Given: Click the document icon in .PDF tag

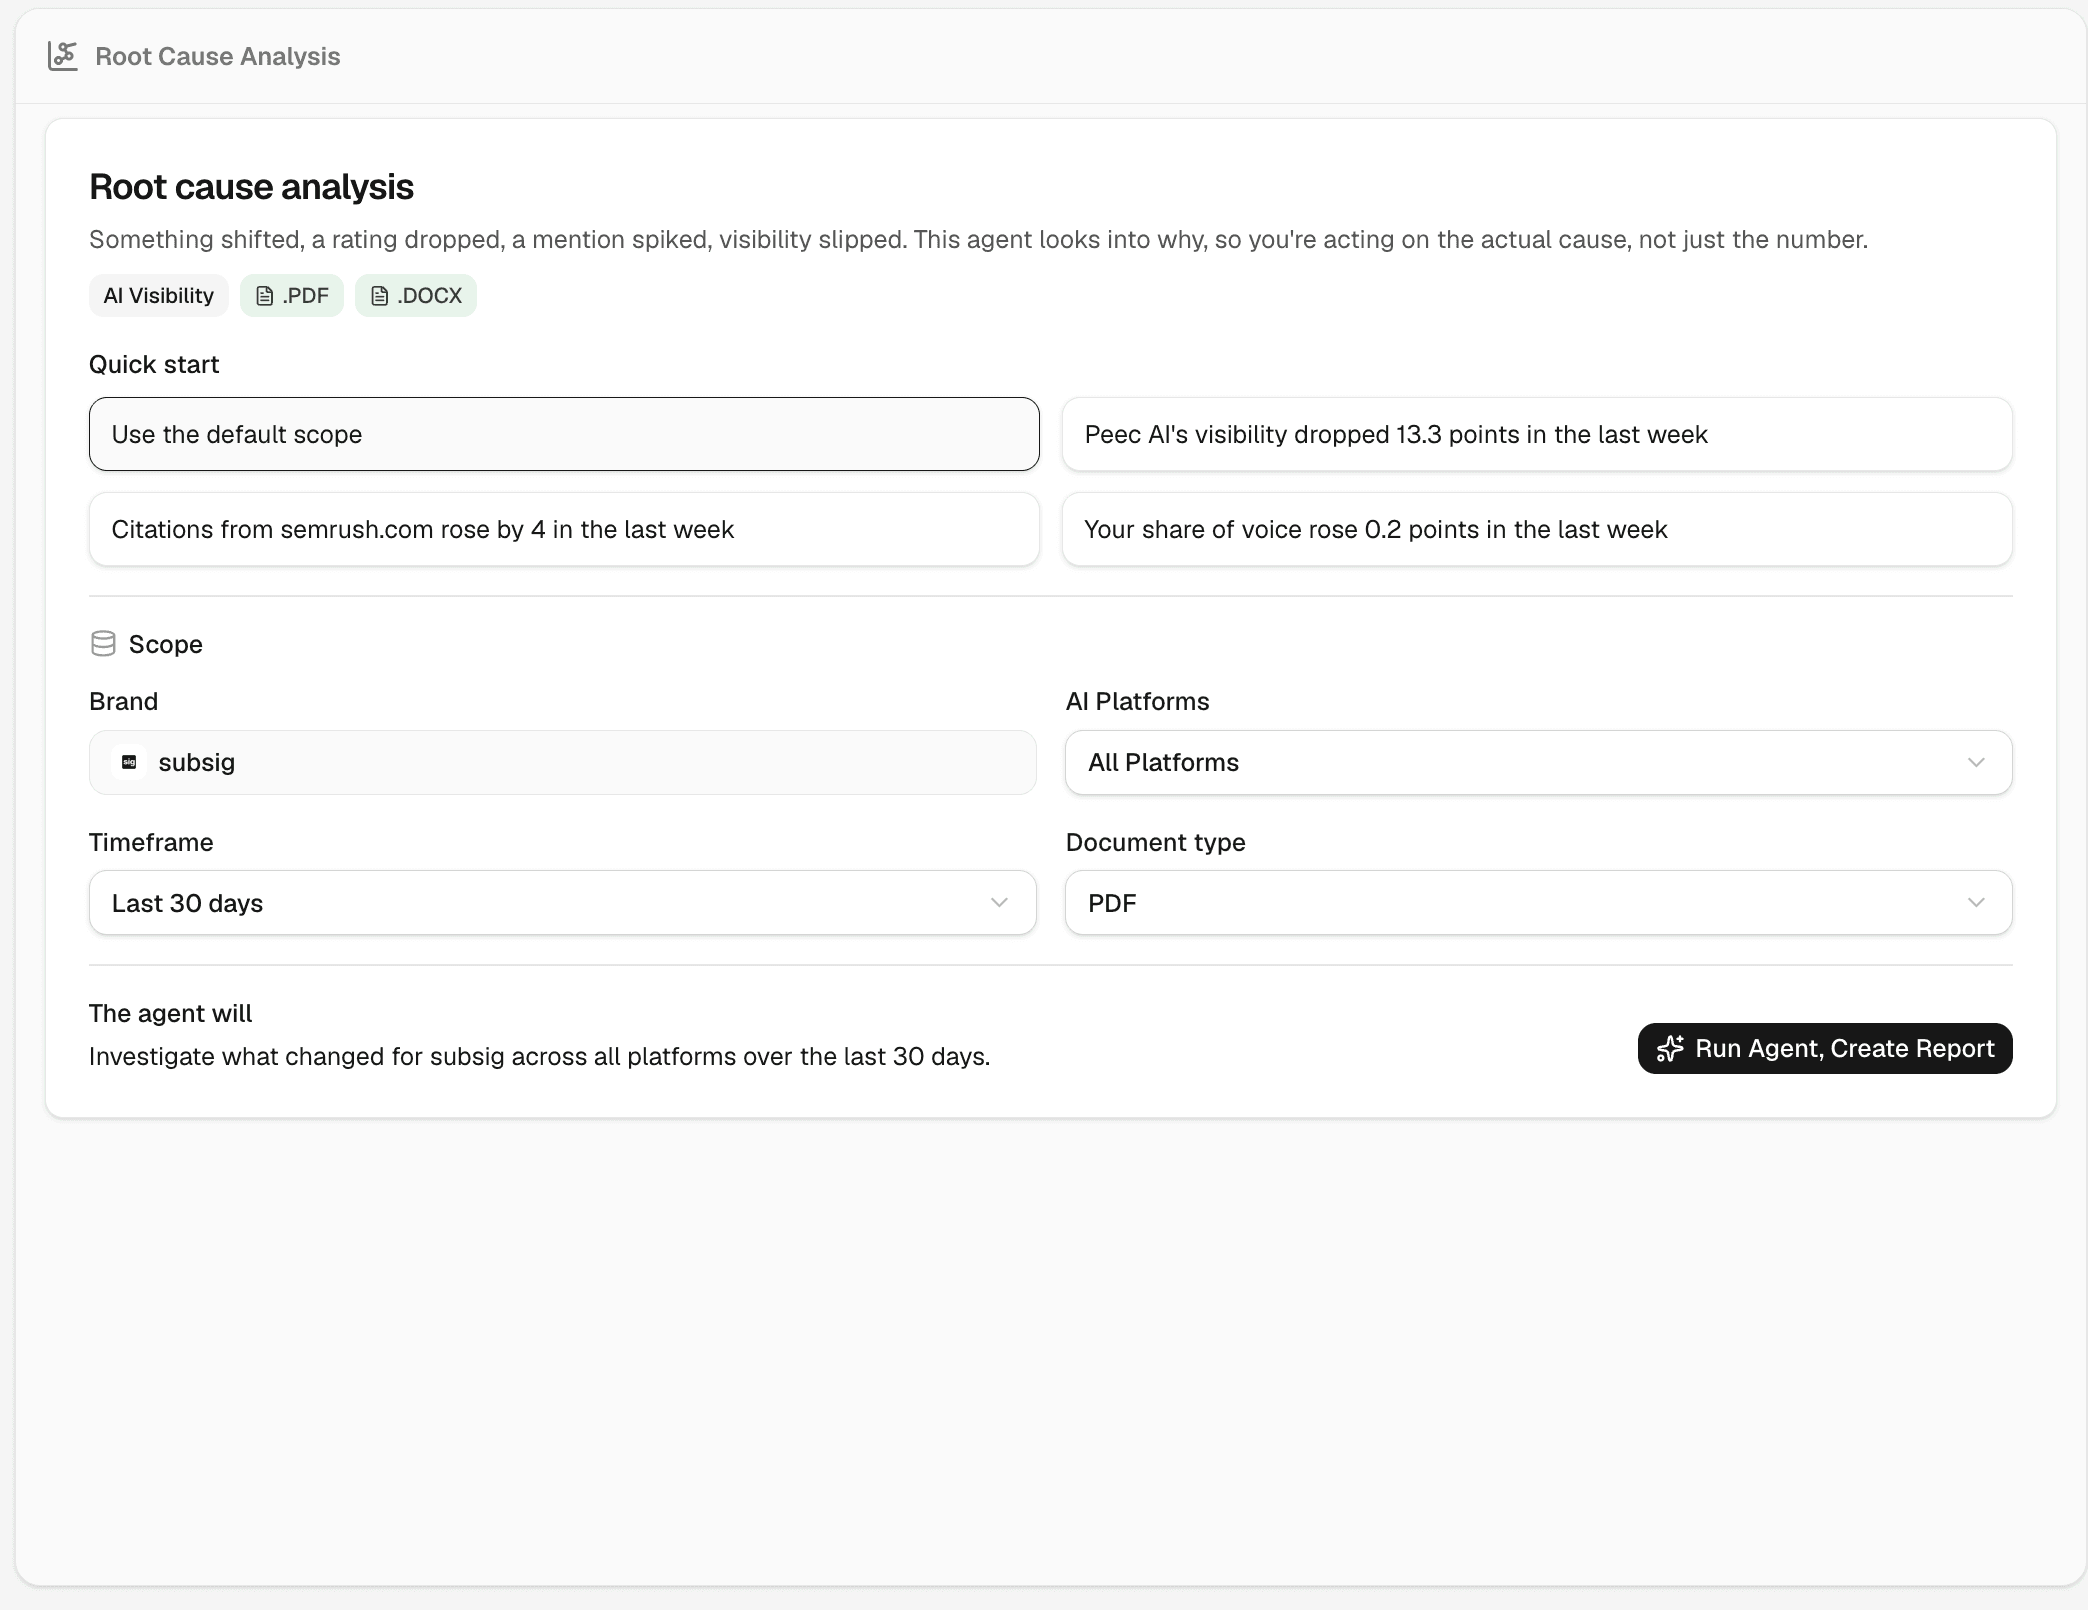Looking at the screenshot, I should pos(265,296).
